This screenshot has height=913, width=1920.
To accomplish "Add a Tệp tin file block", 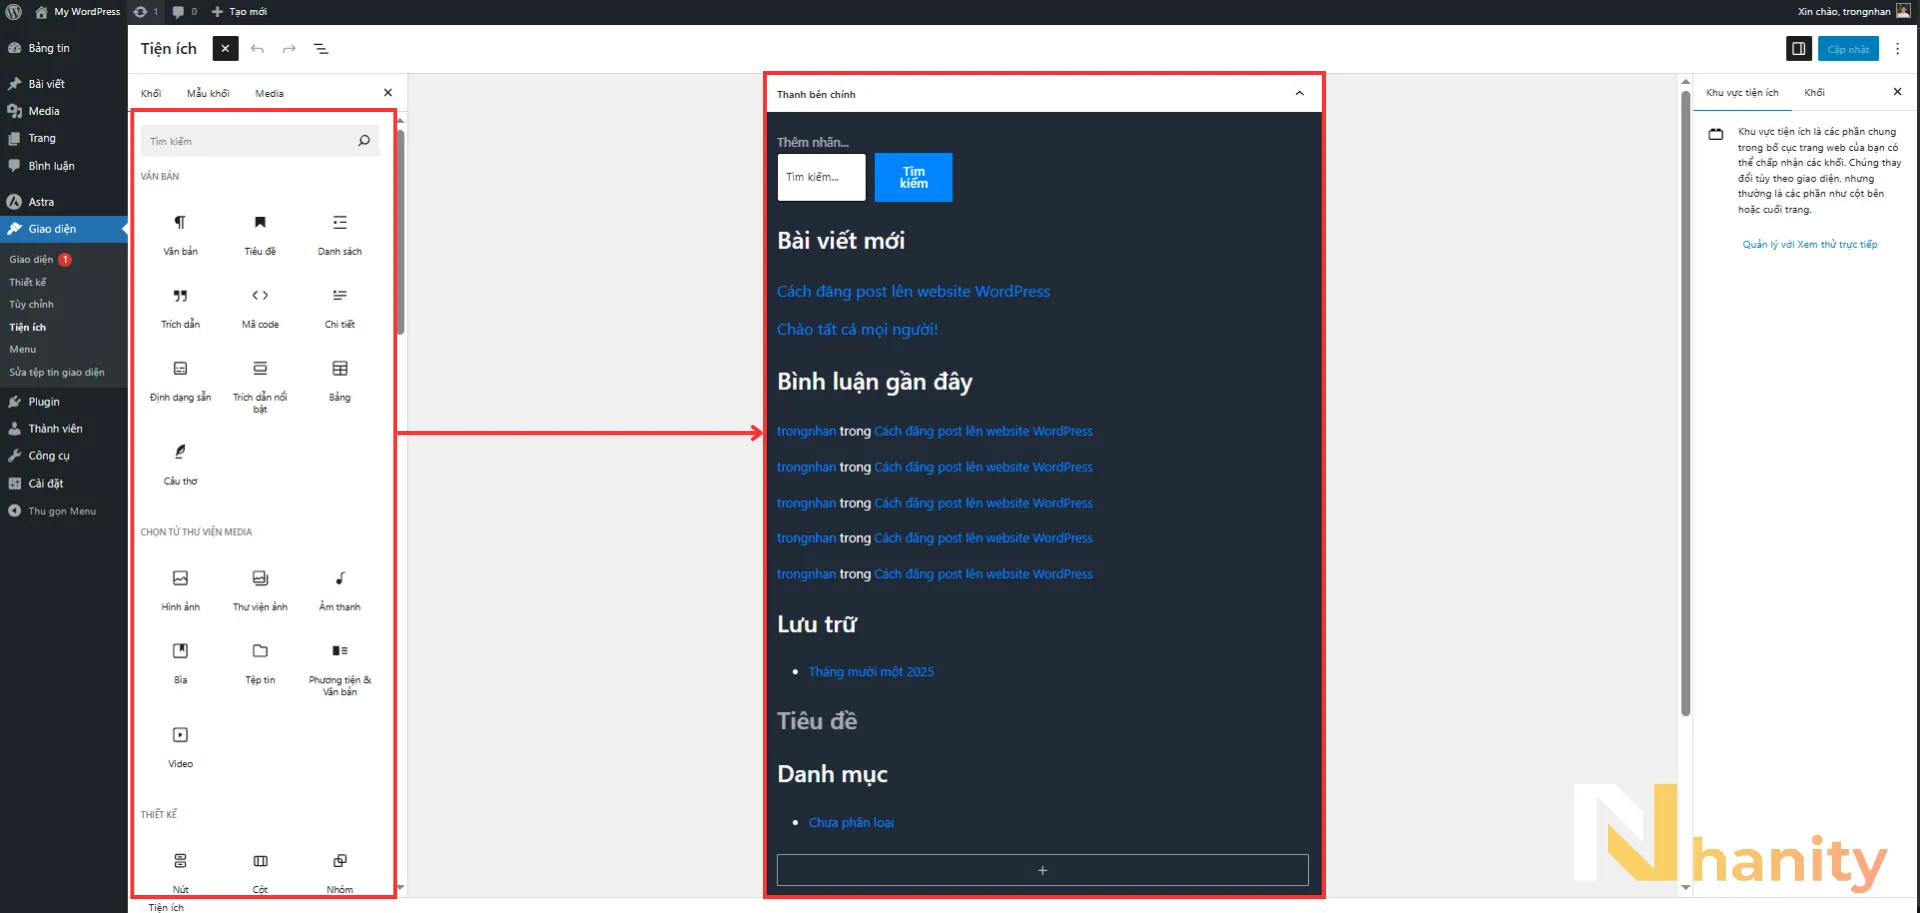I will pyautogui.click(x=260, y=663).
